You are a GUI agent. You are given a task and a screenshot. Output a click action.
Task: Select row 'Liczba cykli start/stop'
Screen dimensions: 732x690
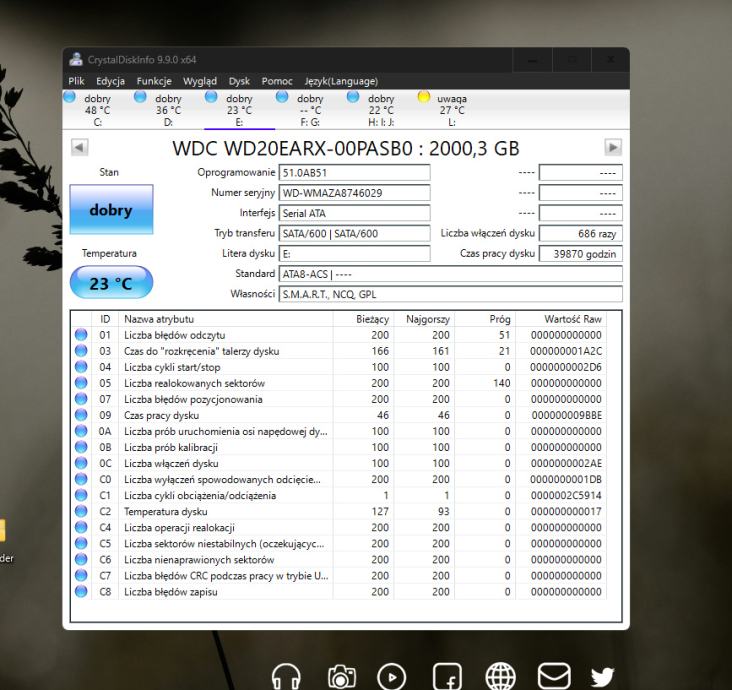pyautogui.click(x=338, y=367)
